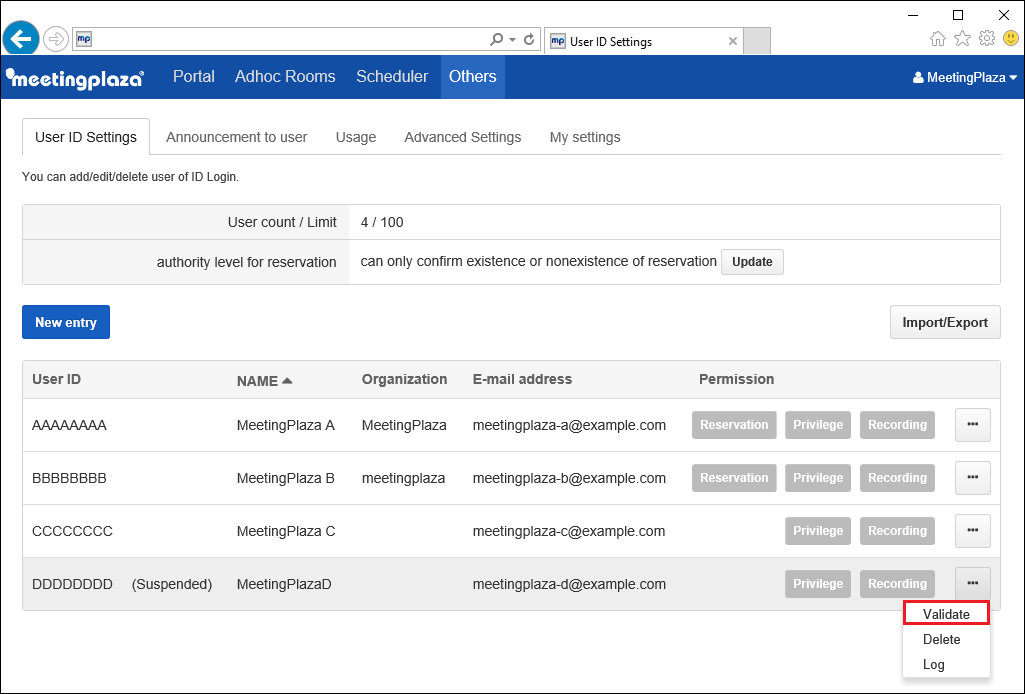
Task: Open favorites with the star icon
Action: point(962,39)
